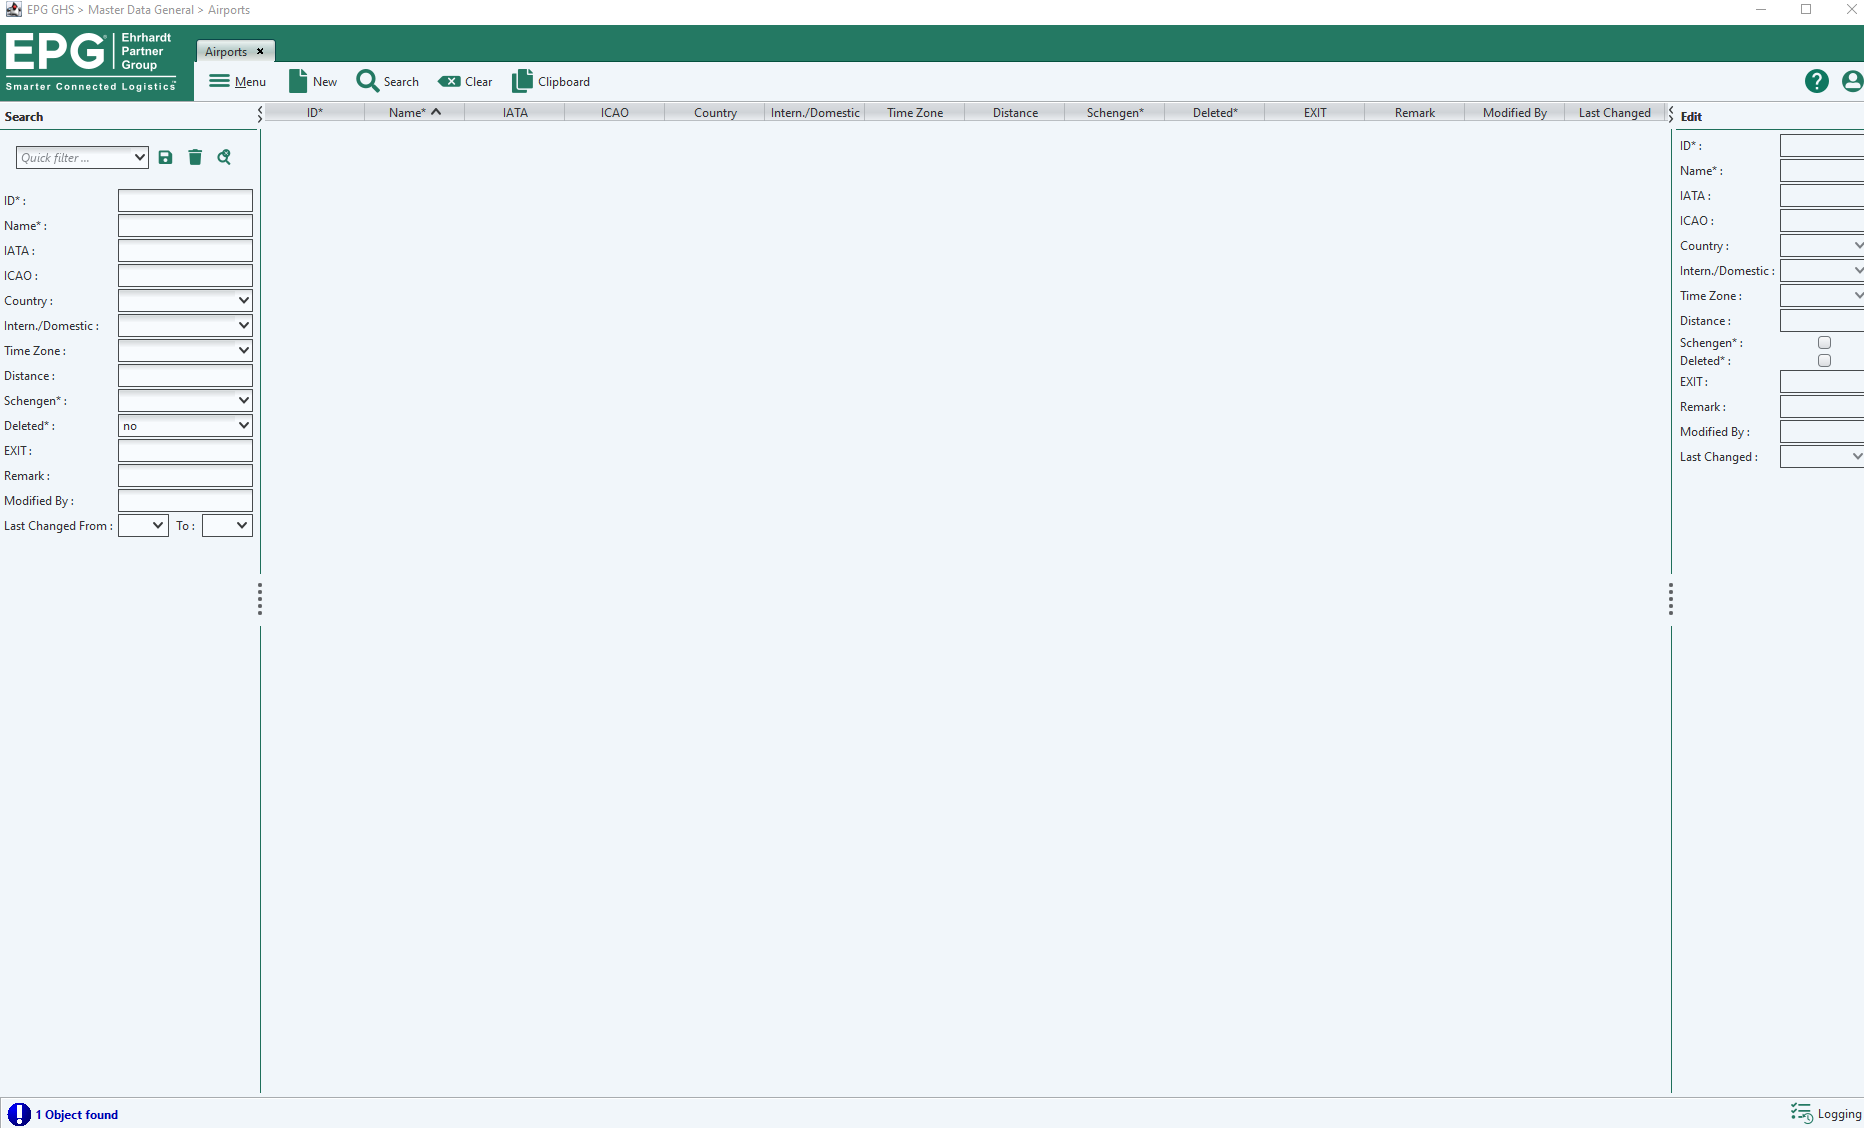This screenshot has width=1864, height=1128.
Task: Focus the ICAO field in Search panel
Action: click(x=185, y=275)
